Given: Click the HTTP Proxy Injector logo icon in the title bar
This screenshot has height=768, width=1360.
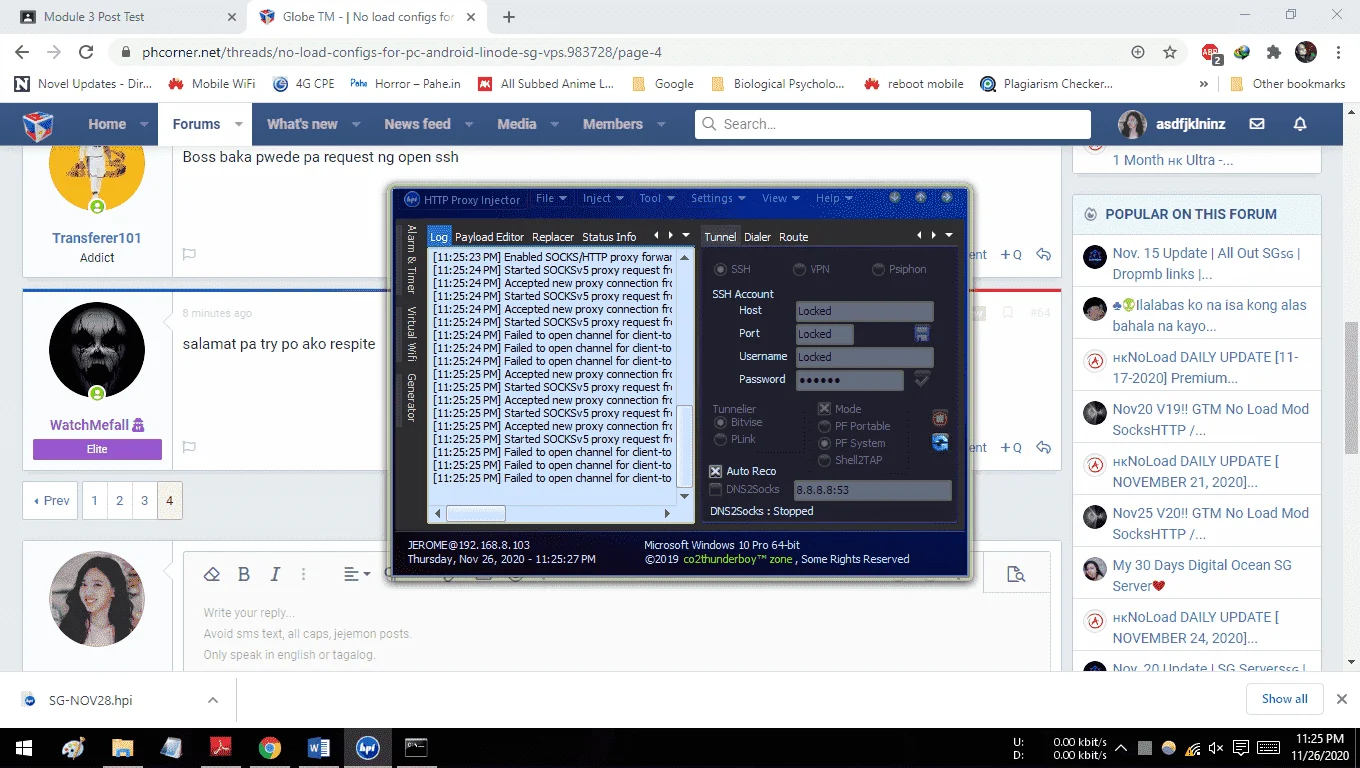Looking at the screenshot, I should pos(411,199).
